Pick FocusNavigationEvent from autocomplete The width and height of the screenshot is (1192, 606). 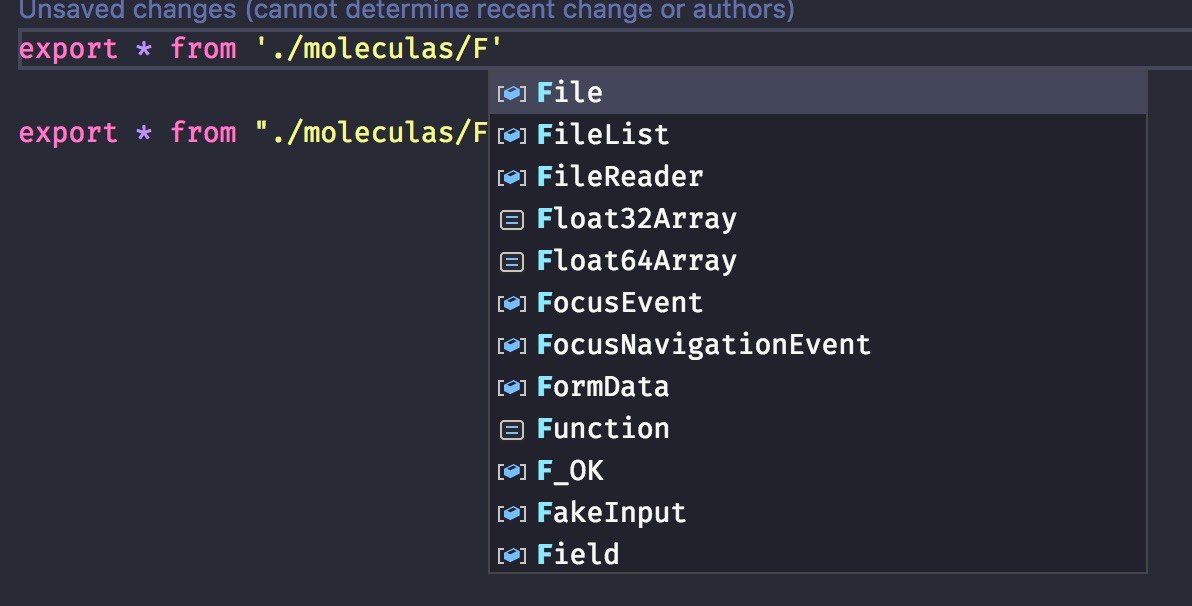click(817, 344)
